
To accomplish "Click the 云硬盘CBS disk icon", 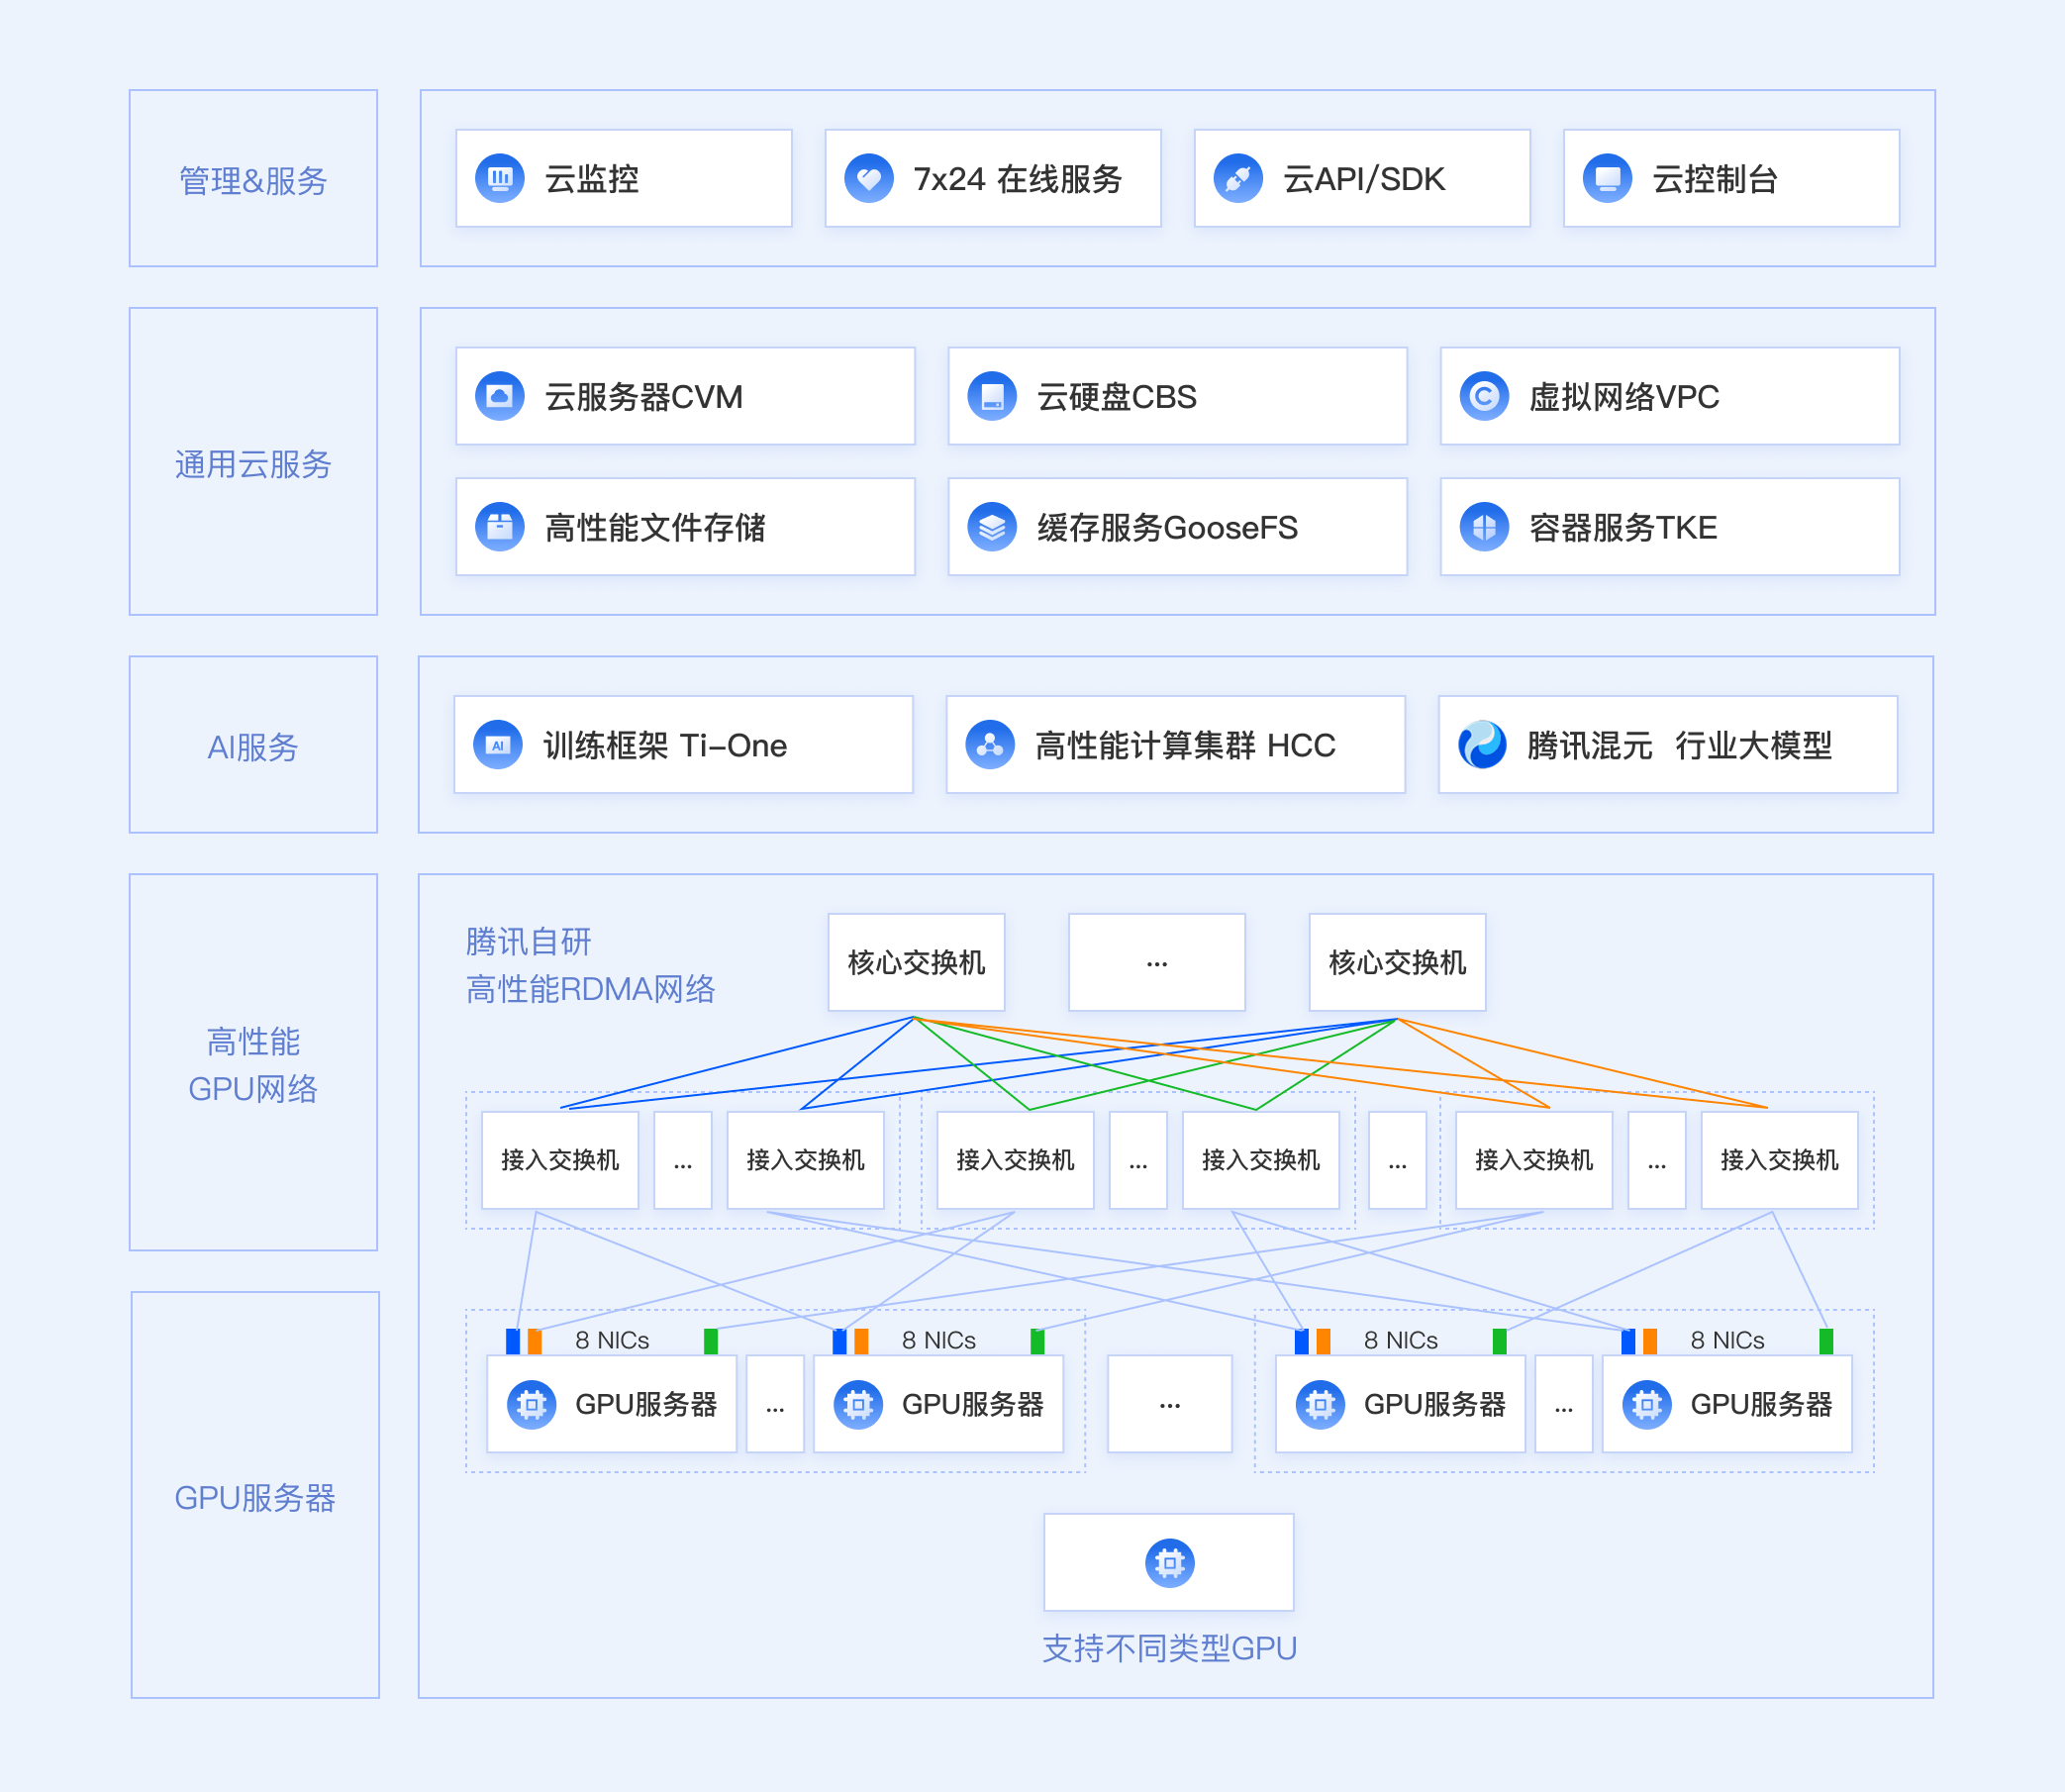I will pos(991,396).
